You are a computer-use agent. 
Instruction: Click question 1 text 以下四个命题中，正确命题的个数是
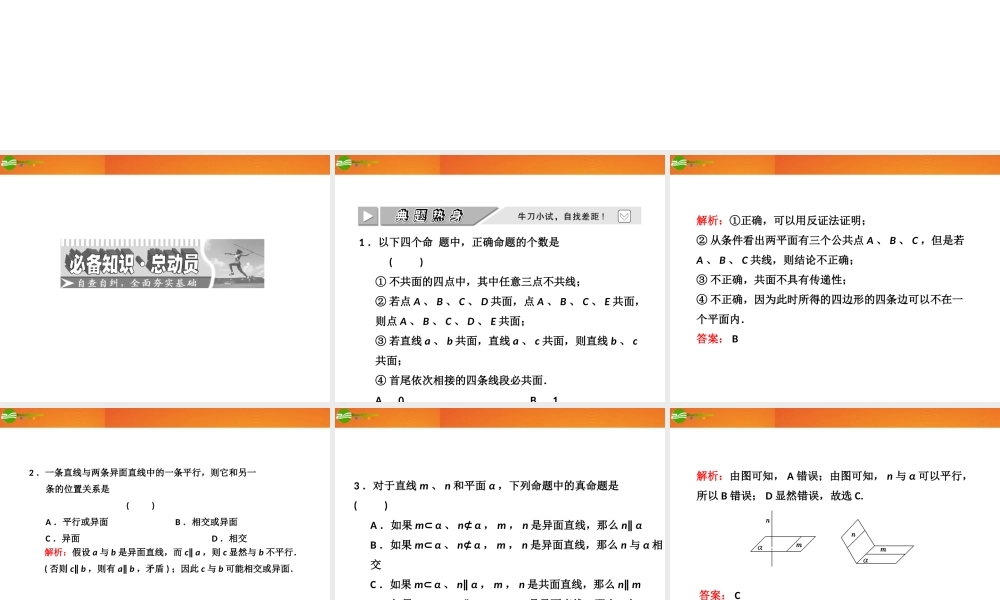point(459,242)
